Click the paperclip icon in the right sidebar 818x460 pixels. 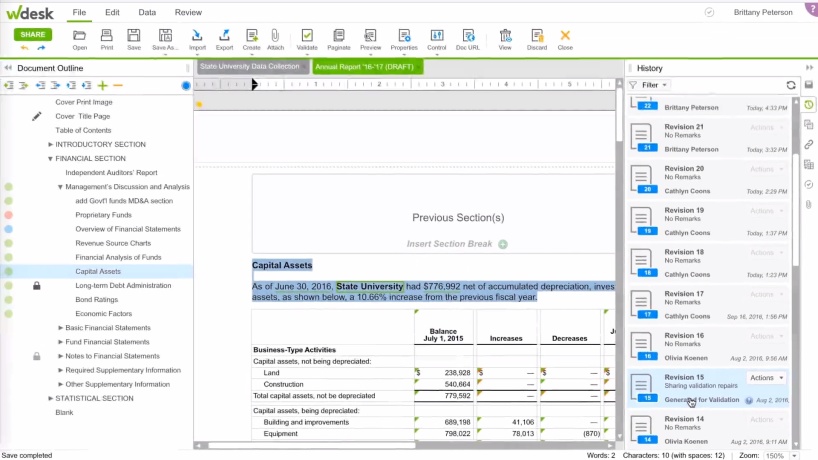(809, 204)
